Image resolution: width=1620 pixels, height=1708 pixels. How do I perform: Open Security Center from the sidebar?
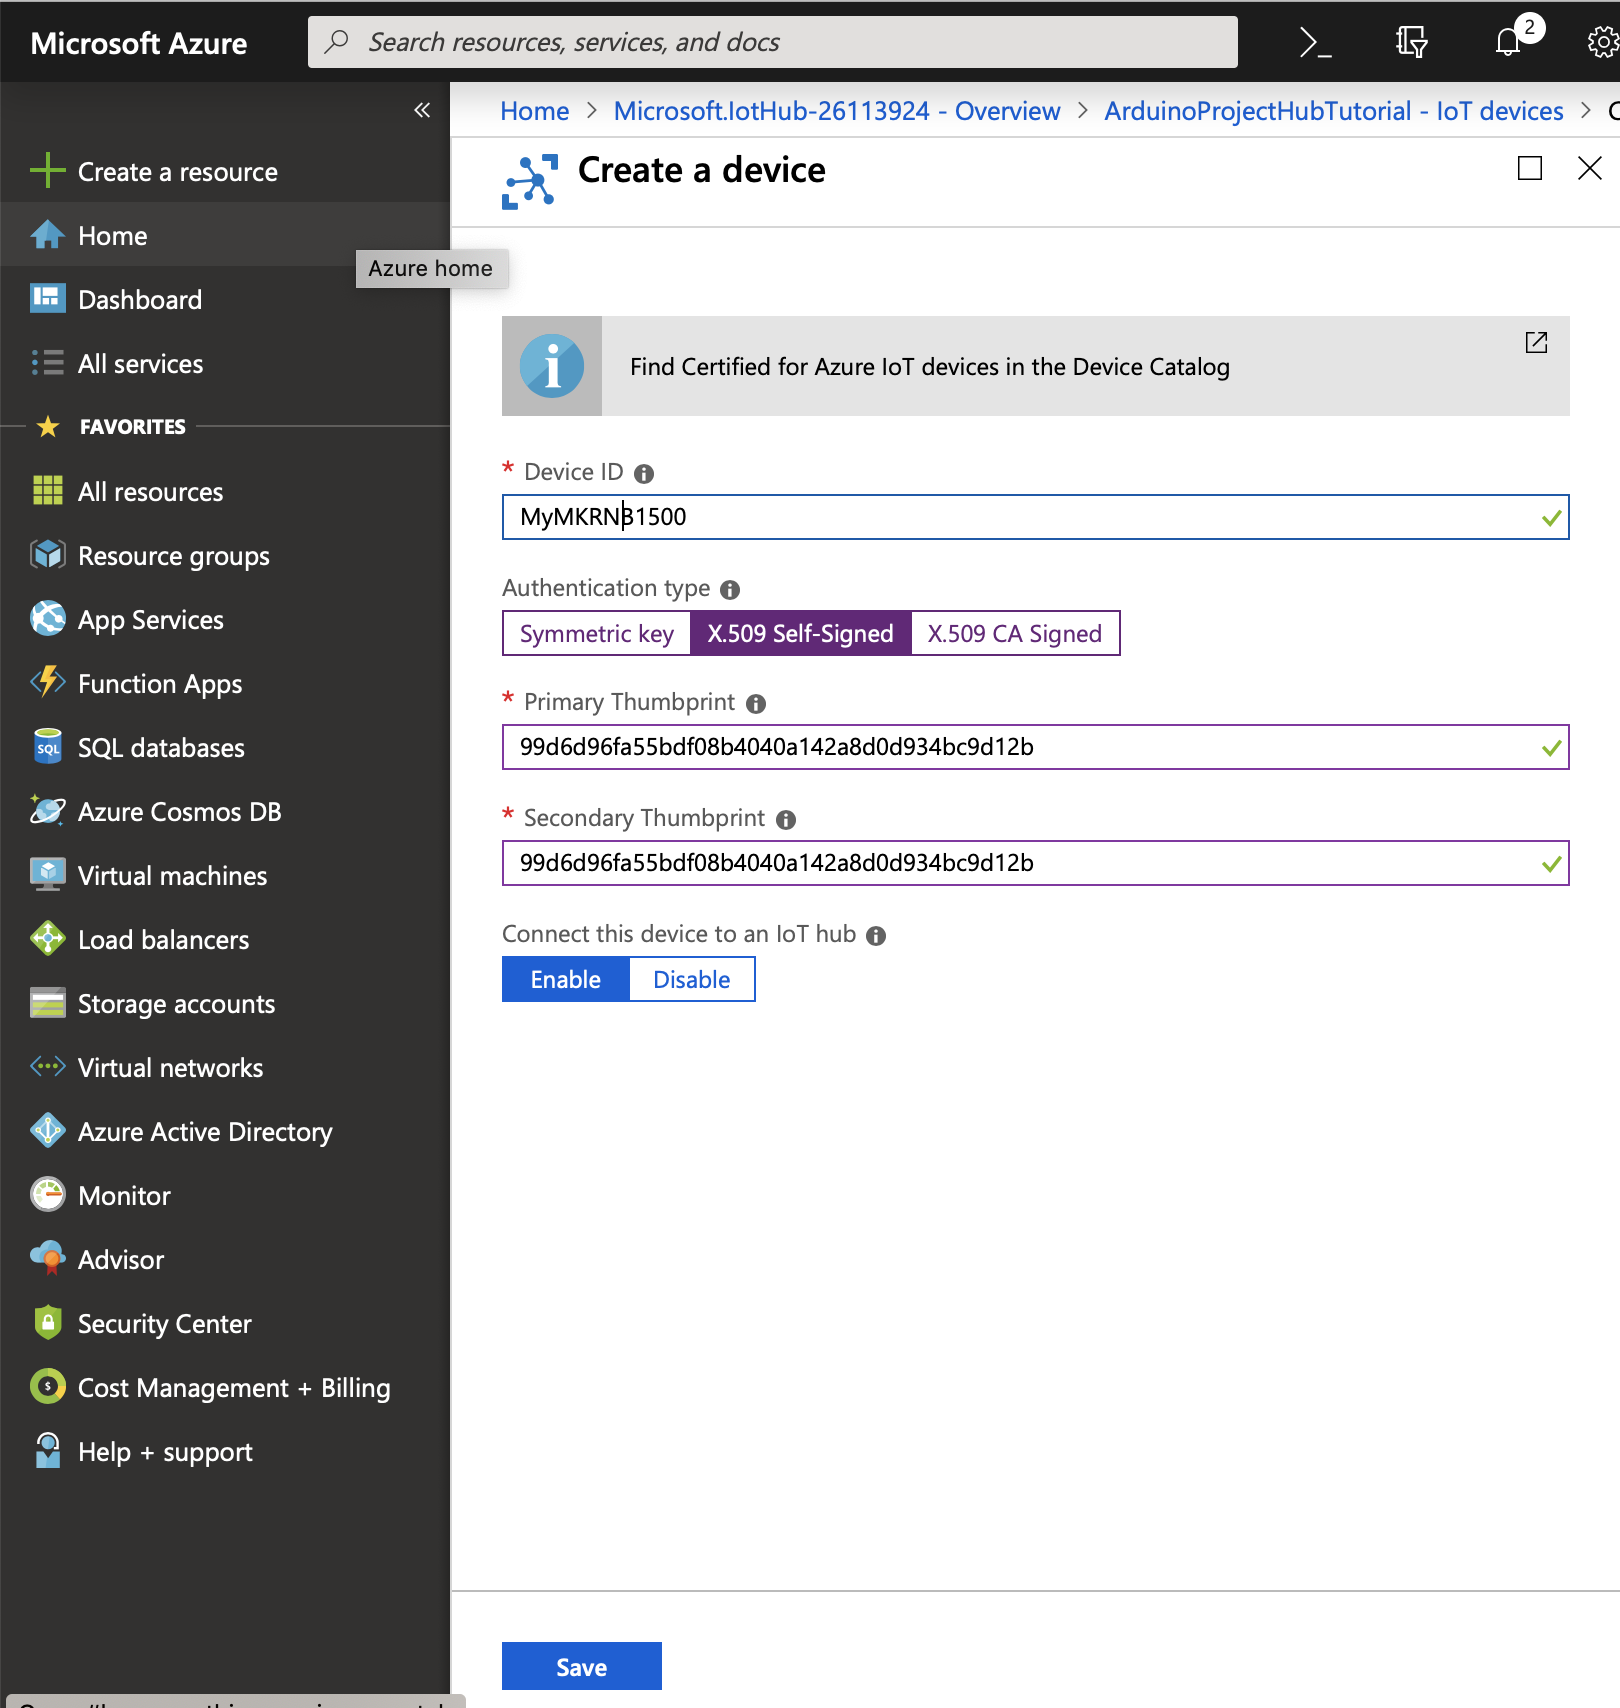pyautogui.click(x=164, y=1323)
